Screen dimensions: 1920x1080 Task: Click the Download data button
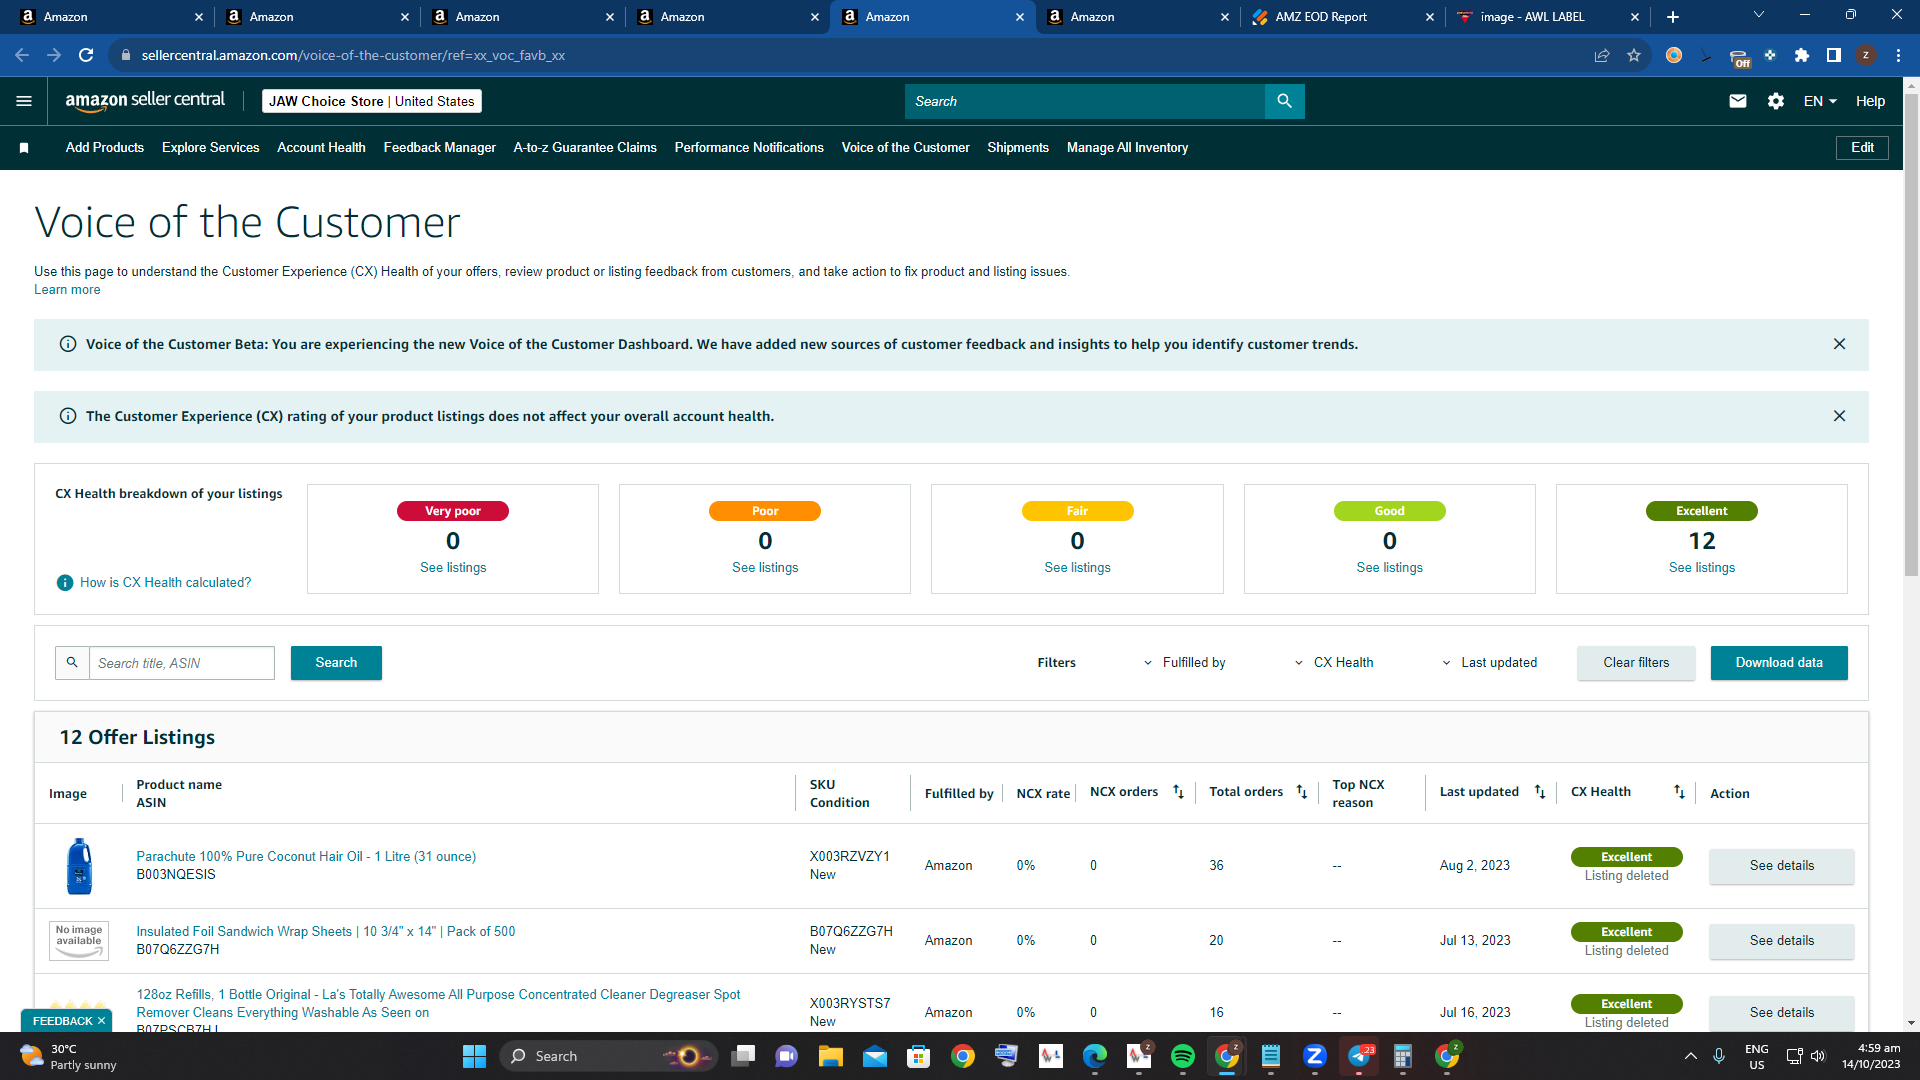tap(1779, 663)
